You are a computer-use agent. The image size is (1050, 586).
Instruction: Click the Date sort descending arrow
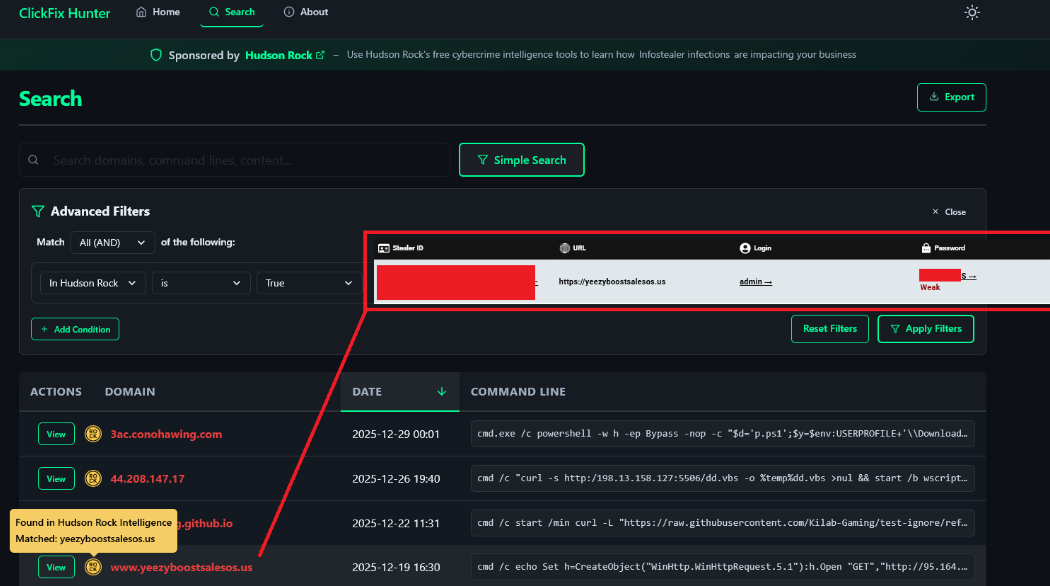441,392
